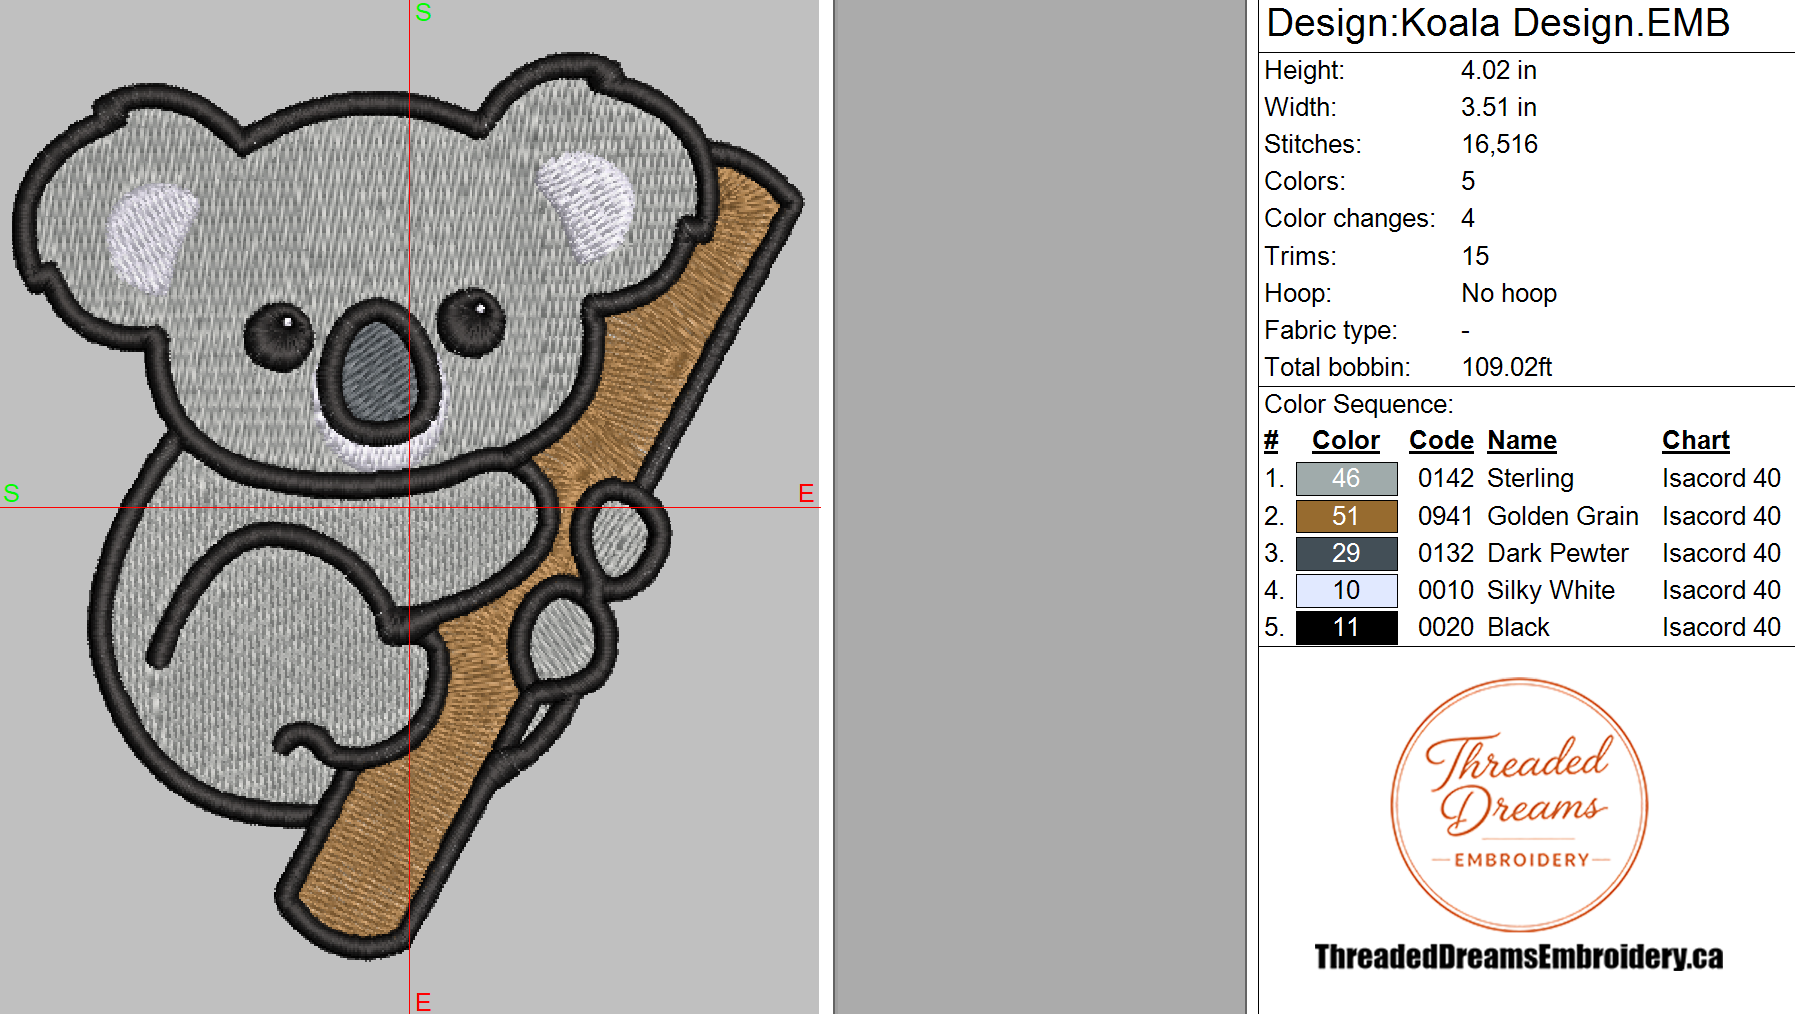Click the Width value '3.51 in'
The height and width of the screenshot is (1014, 1795).
(x=1498, y=107)
